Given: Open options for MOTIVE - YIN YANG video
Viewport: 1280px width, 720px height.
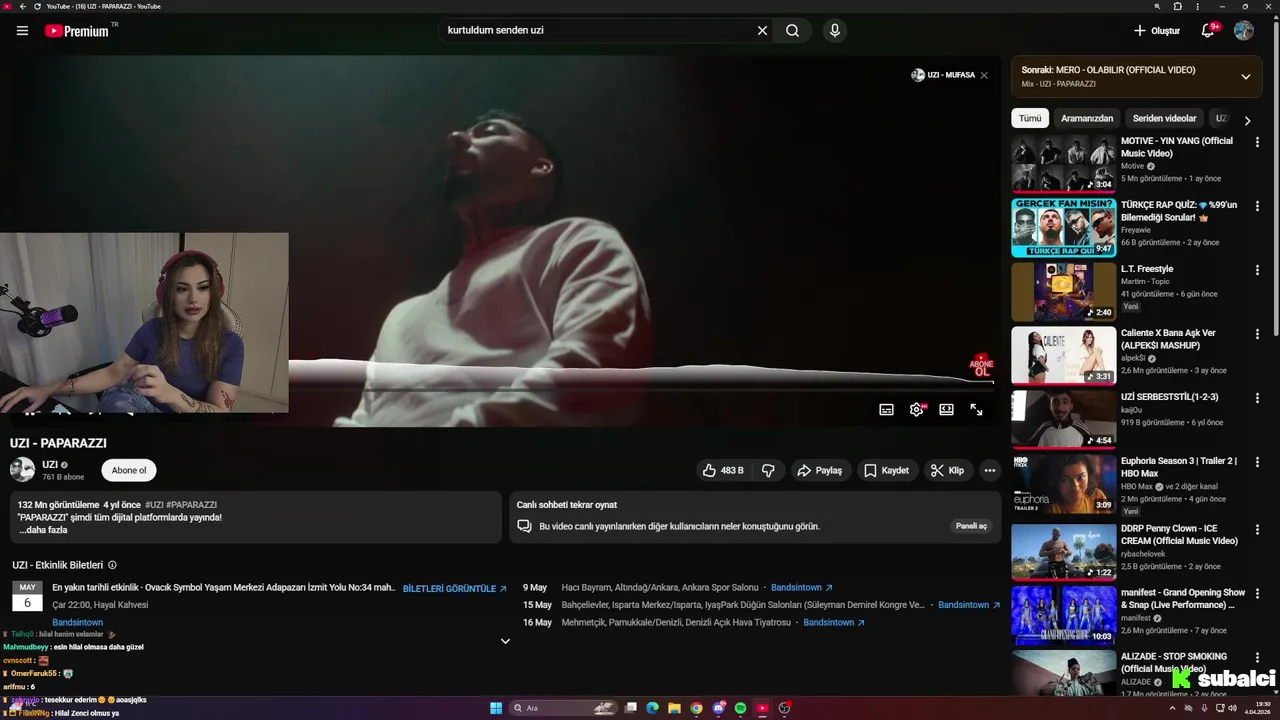Looking at the screenshot, I should click(x=1257, y=142).
